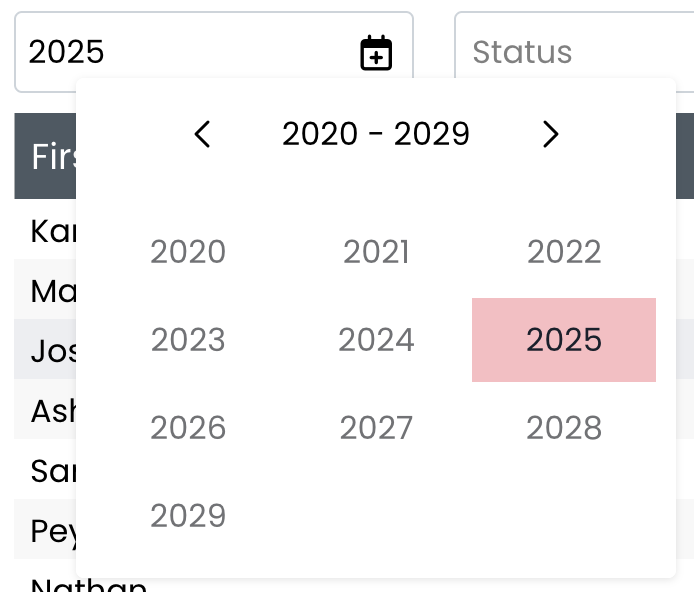Open the Status filter field

point(570,52)
